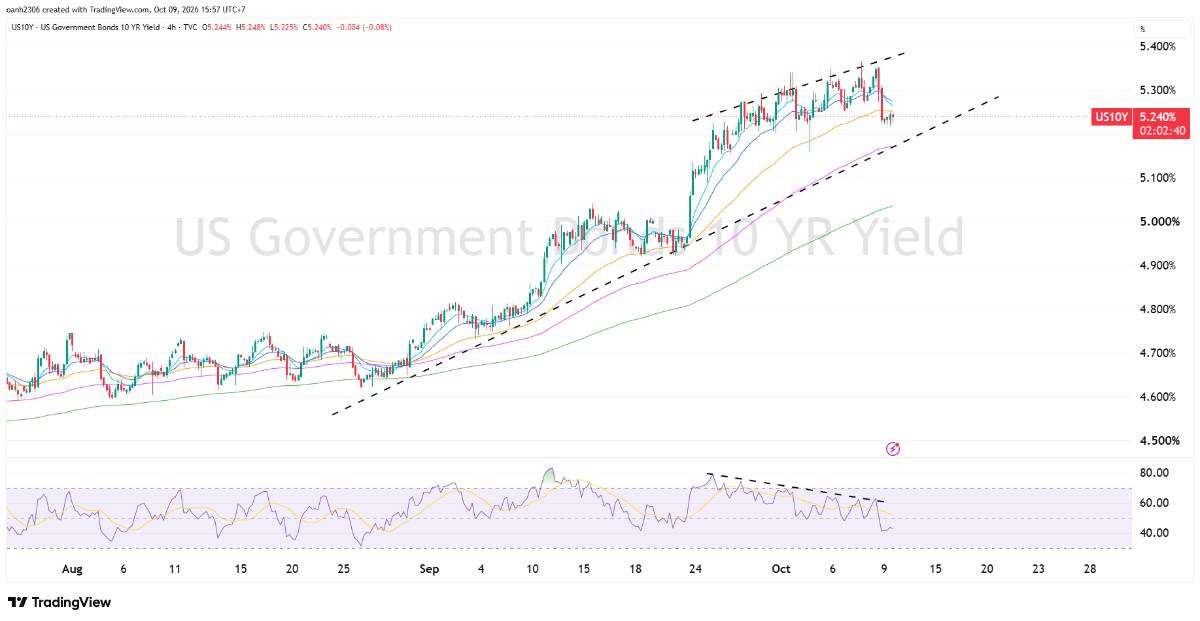Click the bar countdown timer 02:02:40
This screenshot has width=1200, height=621.
coord(1163,130)
